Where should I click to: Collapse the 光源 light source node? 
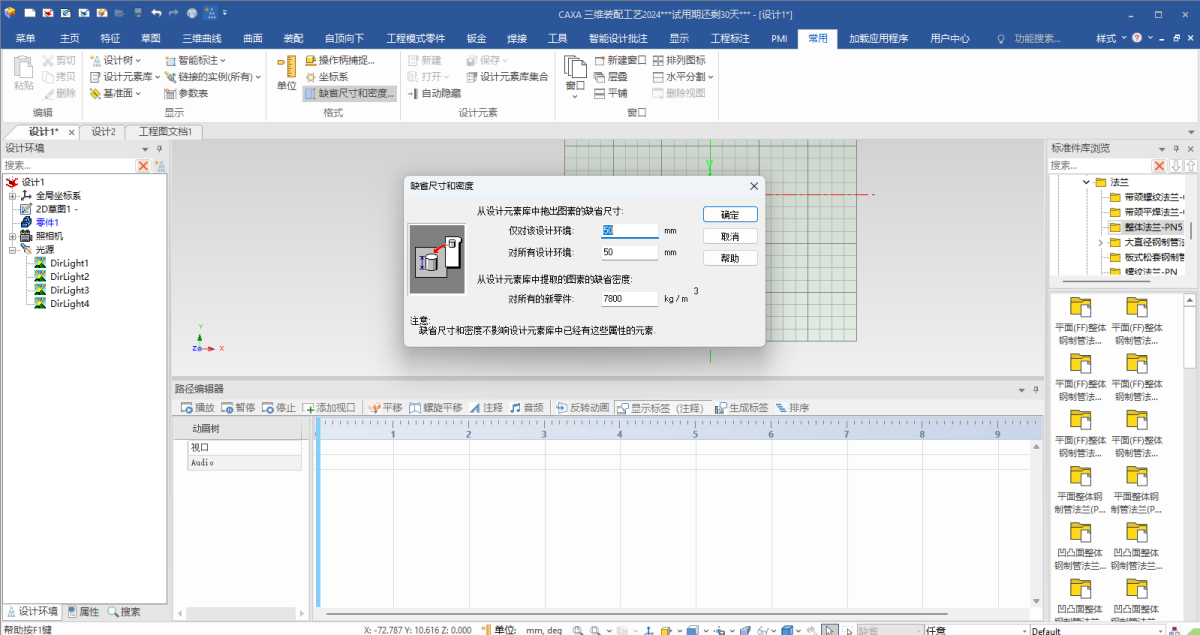[12, 250]
